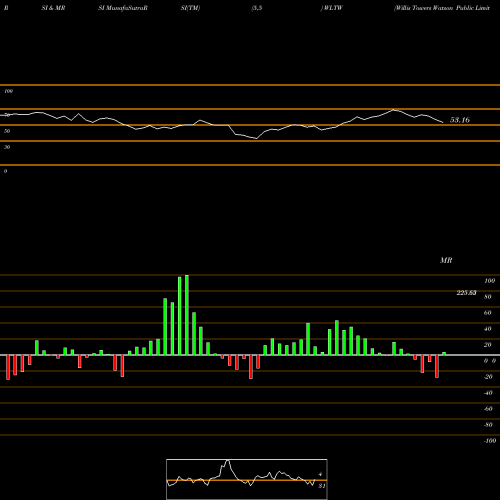500x500 pixels.
Task: Click the 53.16 RSI value label
Action: [460, 120]
